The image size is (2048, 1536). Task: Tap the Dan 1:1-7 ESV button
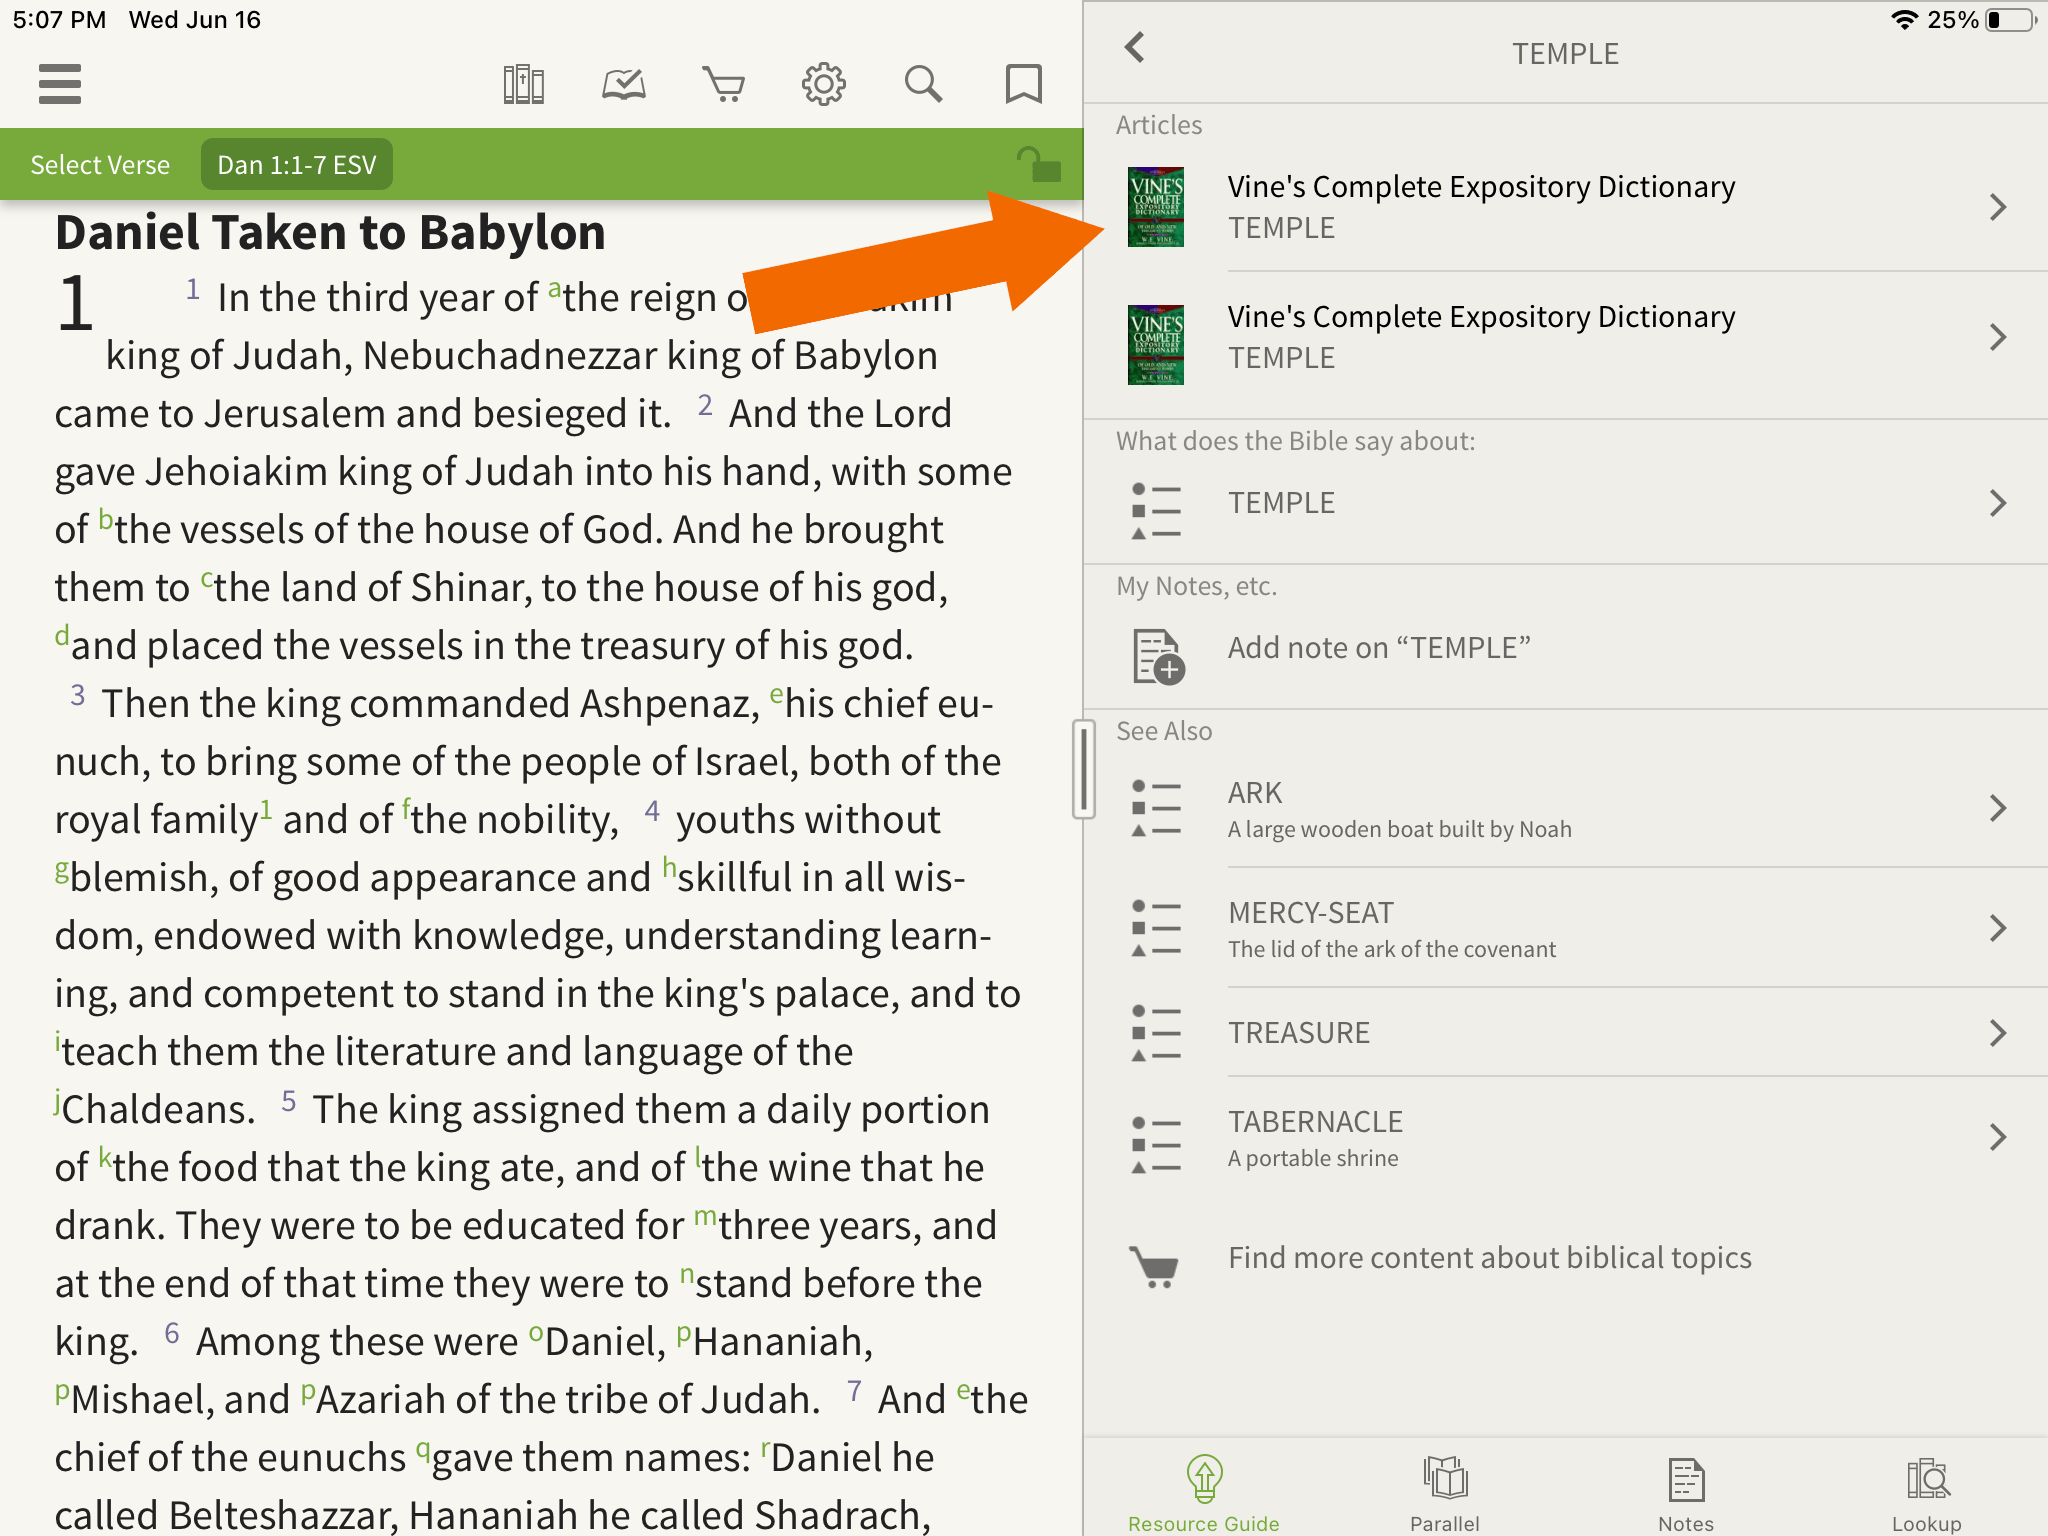click(296, 164)
